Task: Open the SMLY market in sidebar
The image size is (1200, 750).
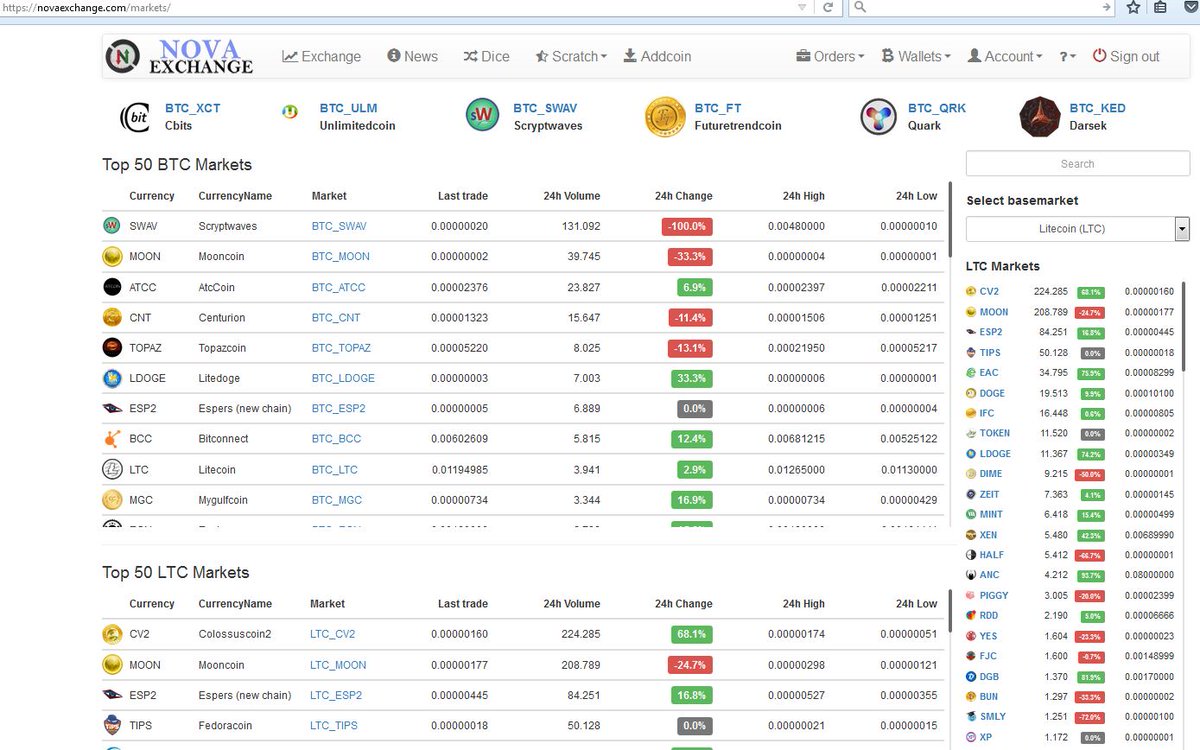Action: point(993,716)
